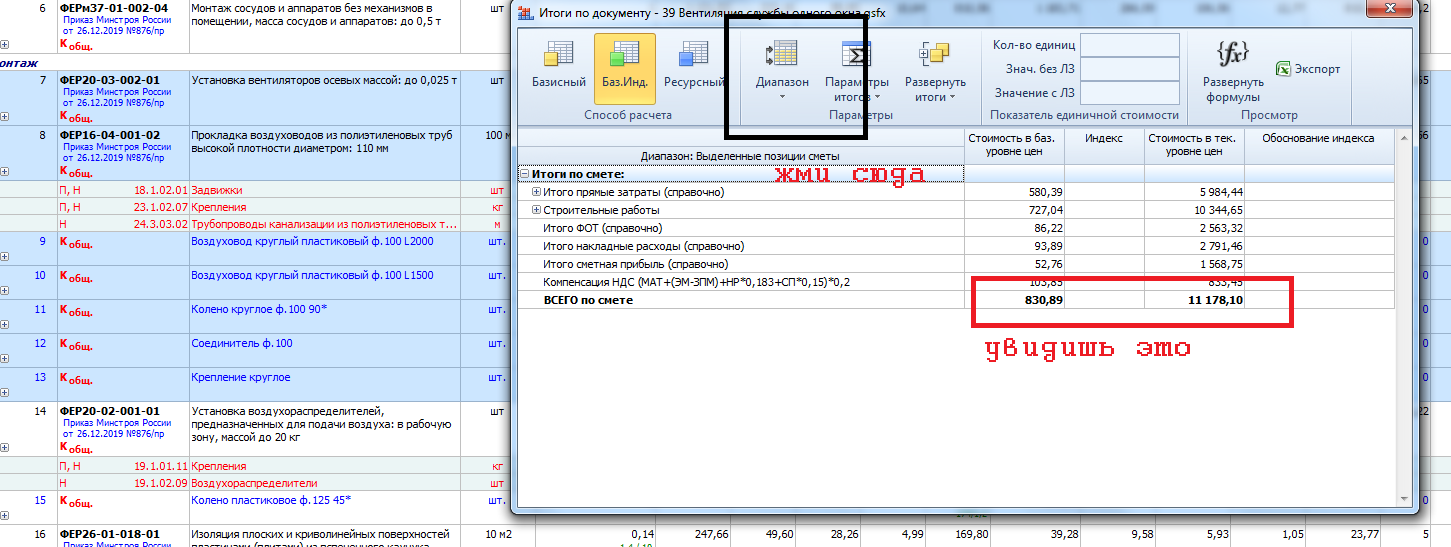Click resource Задвижки 18.1.02.01
Viewport: 1451px width, 547px height.
coord(217,189)
